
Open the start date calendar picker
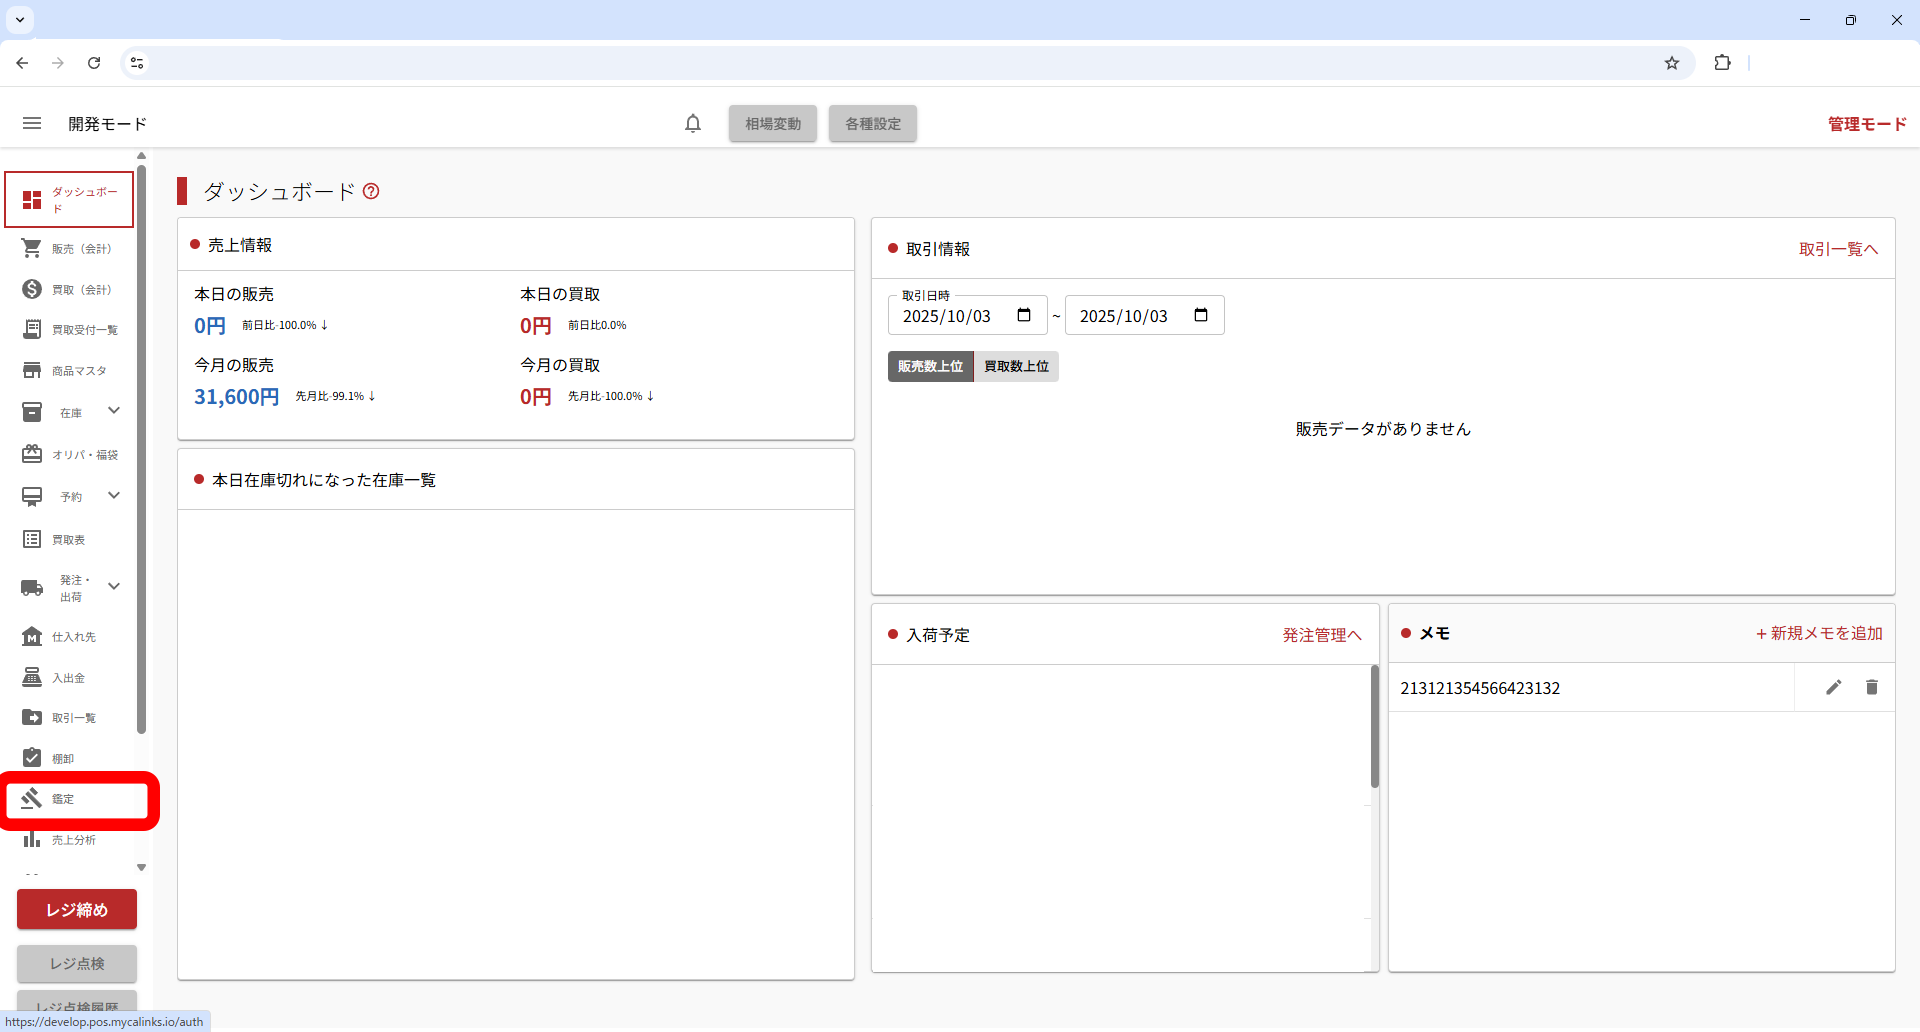pos(1024,316)
